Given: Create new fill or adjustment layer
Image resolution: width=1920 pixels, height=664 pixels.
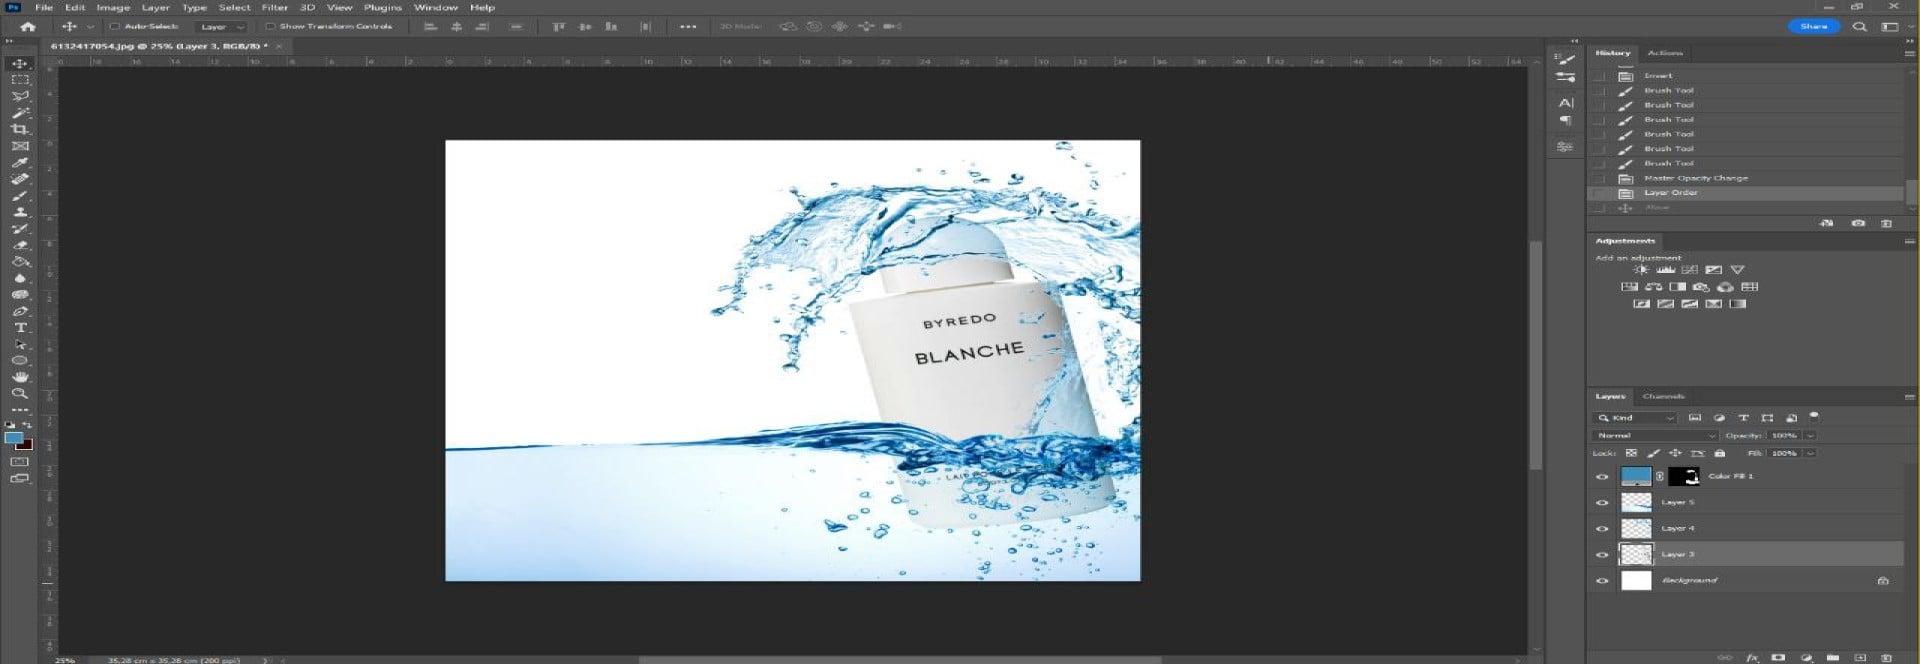Looking at the screenshot, I should point(1806,657).
